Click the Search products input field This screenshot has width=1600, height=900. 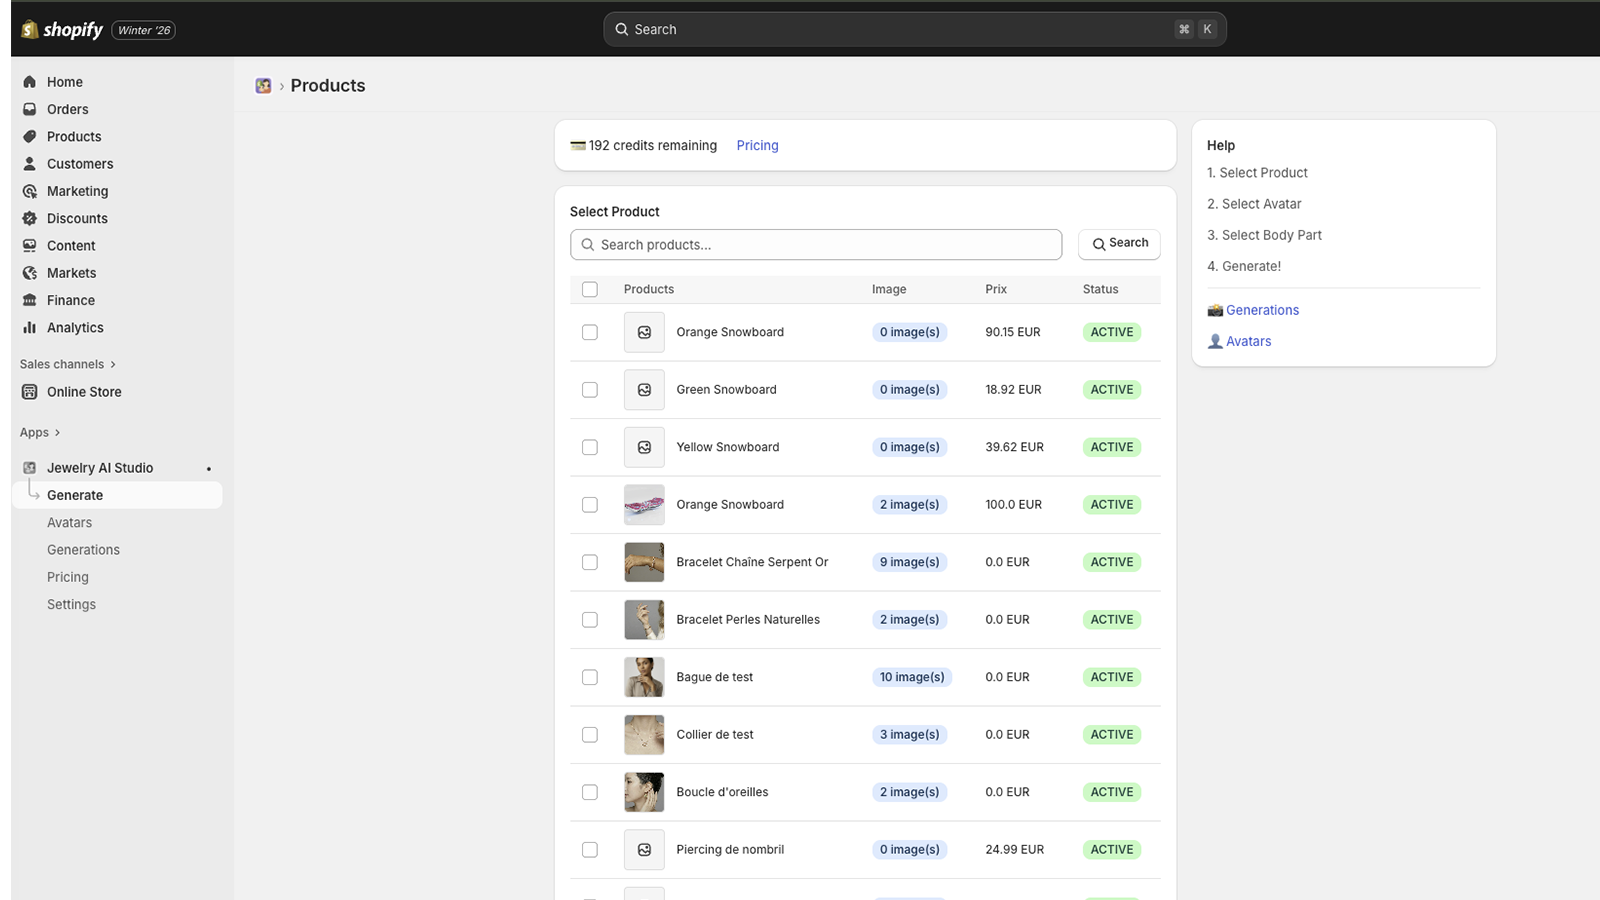[816, 245]
